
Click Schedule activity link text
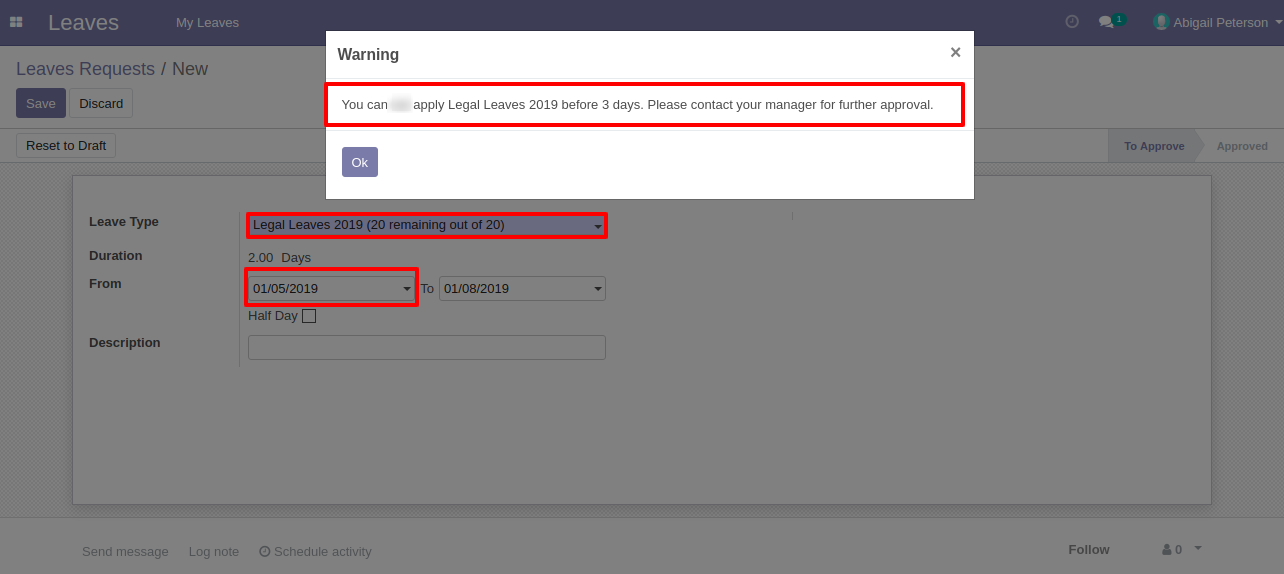[x=323, y=551]
